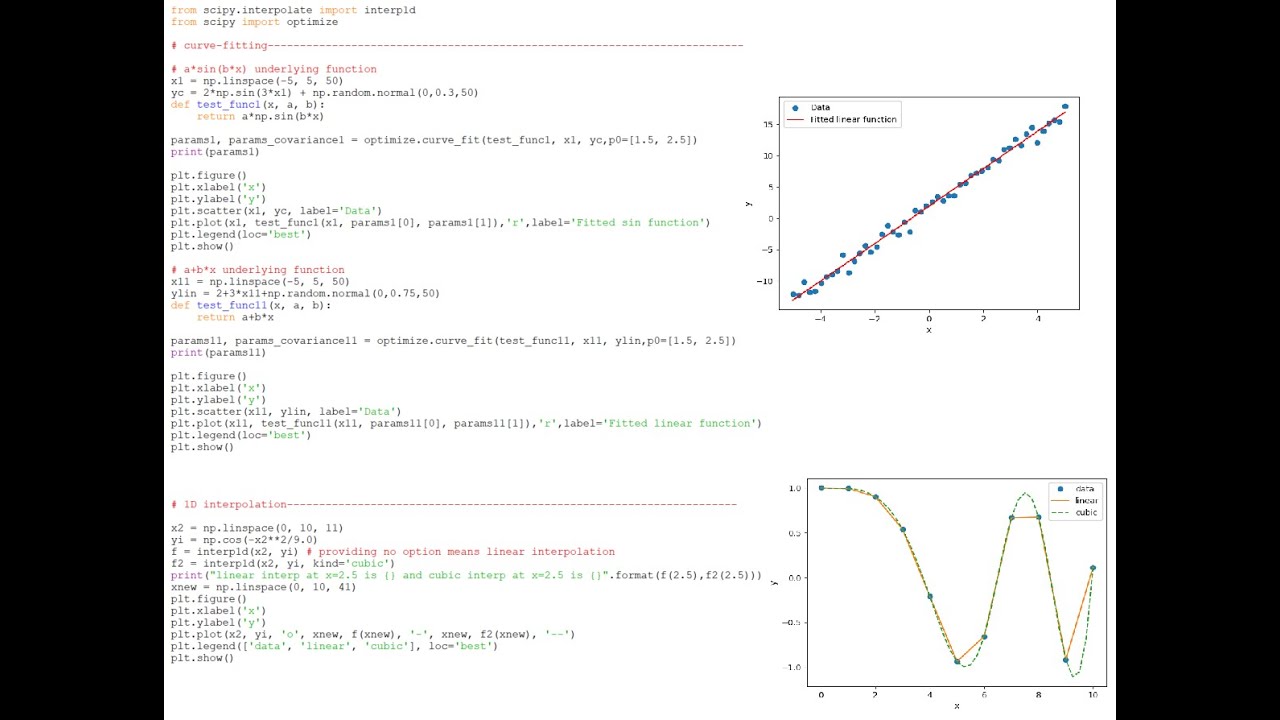Click the 'x2 = np.linspace(0, 10, 11)' line
The height and width of the screenshot is (720, 1280).
[x=257, y=528]
